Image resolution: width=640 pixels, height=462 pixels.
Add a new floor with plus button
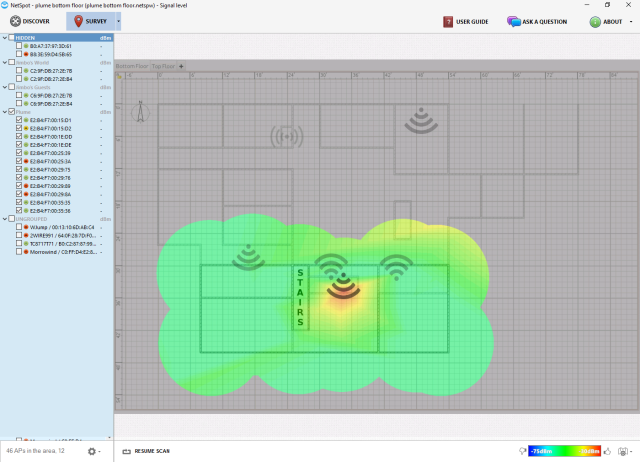[x=181, y=66]
